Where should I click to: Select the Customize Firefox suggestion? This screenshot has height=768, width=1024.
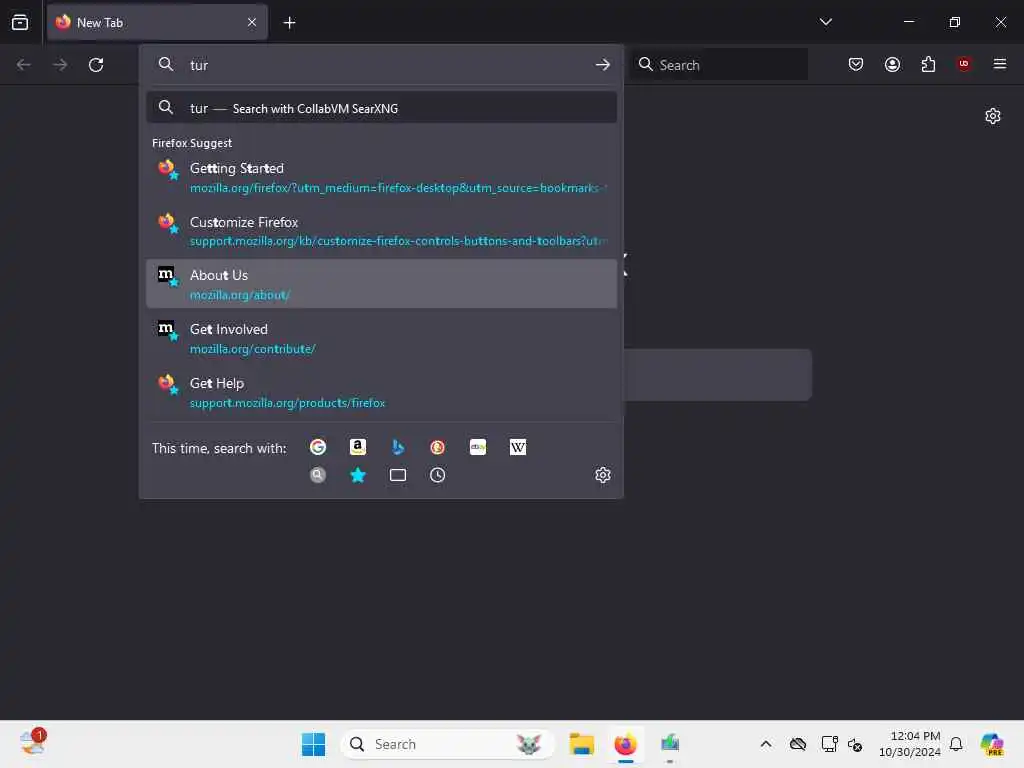(x=381, y=231)
